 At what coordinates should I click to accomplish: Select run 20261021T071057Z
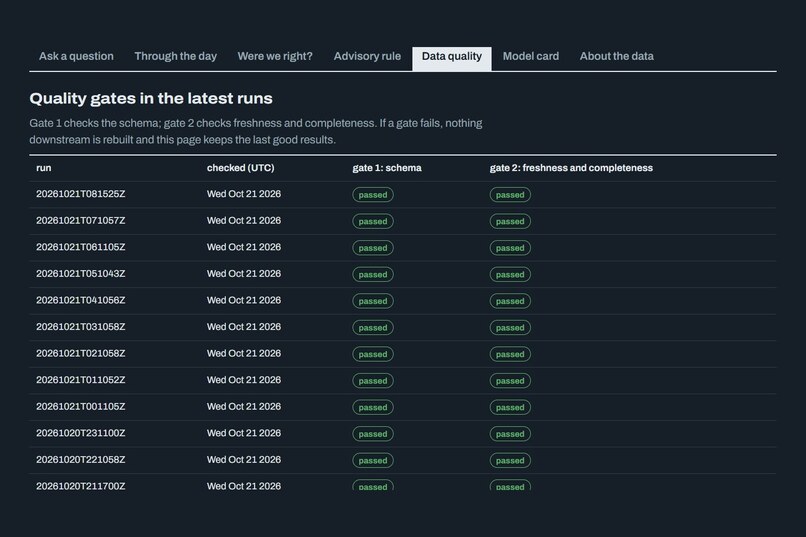pyautogui.click(x=81, y=221)
